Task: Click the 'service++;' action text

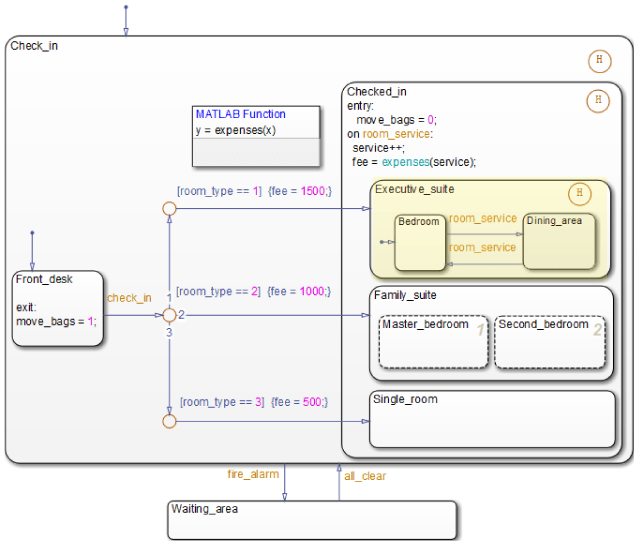Action: [x=378, y=148]
